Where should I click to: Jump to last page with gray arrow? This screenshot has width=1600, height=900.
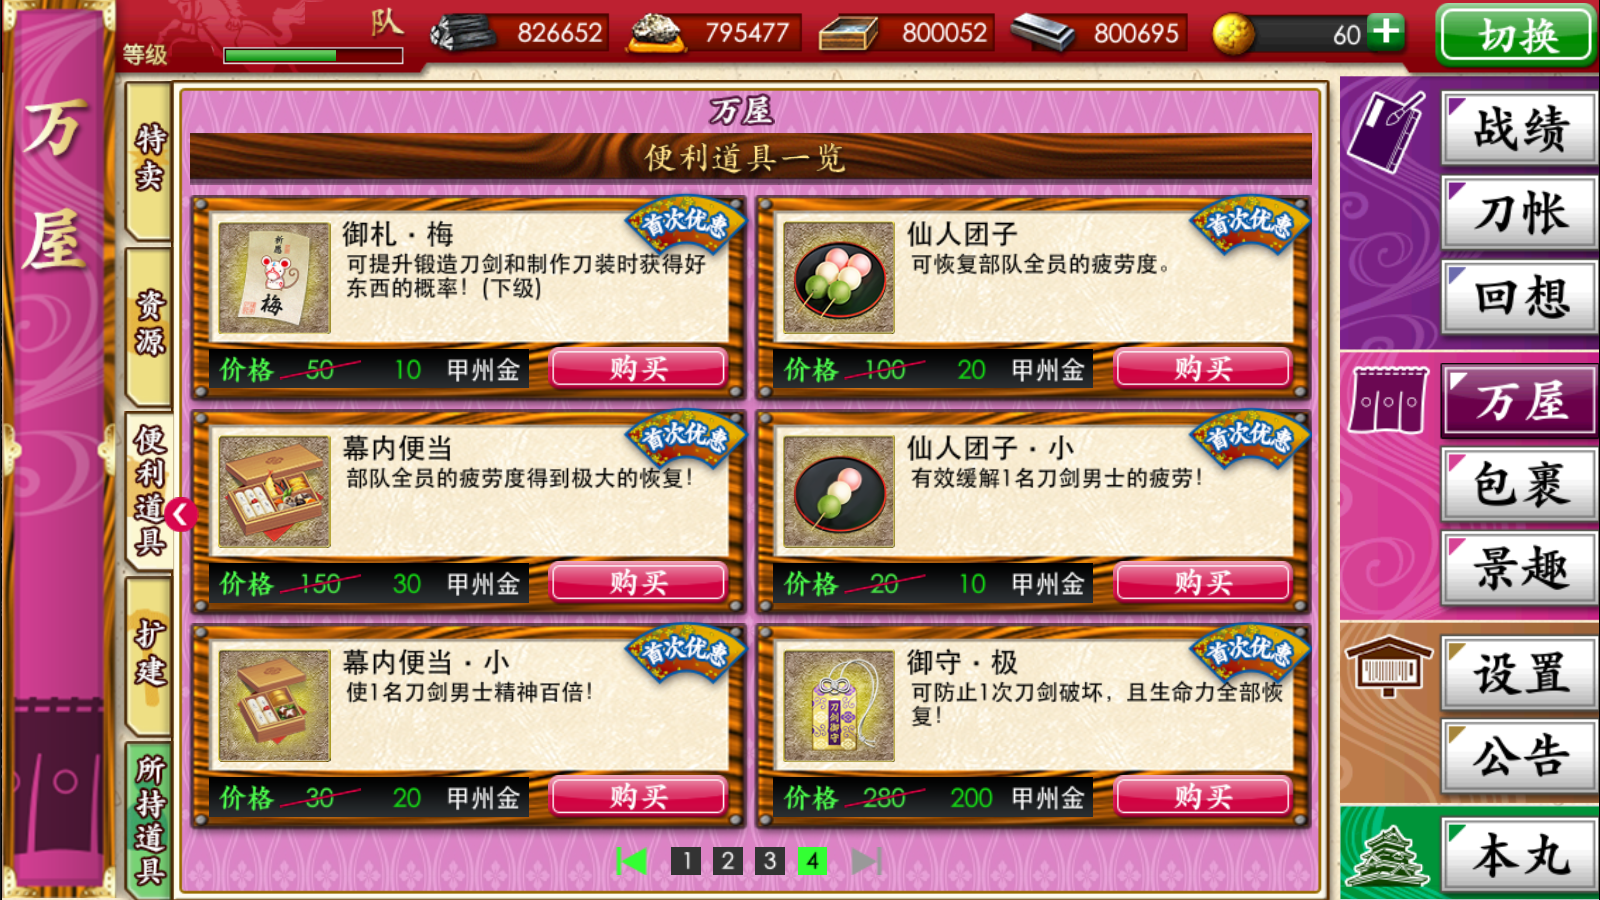point(866,861)
